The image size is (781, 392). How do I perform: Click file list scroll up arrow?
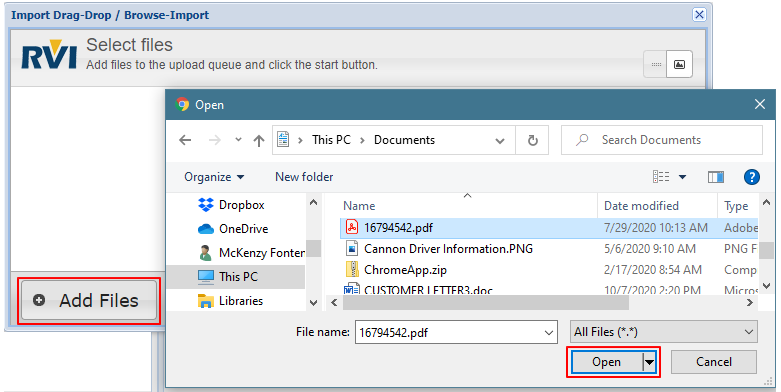tap(767, 202)
